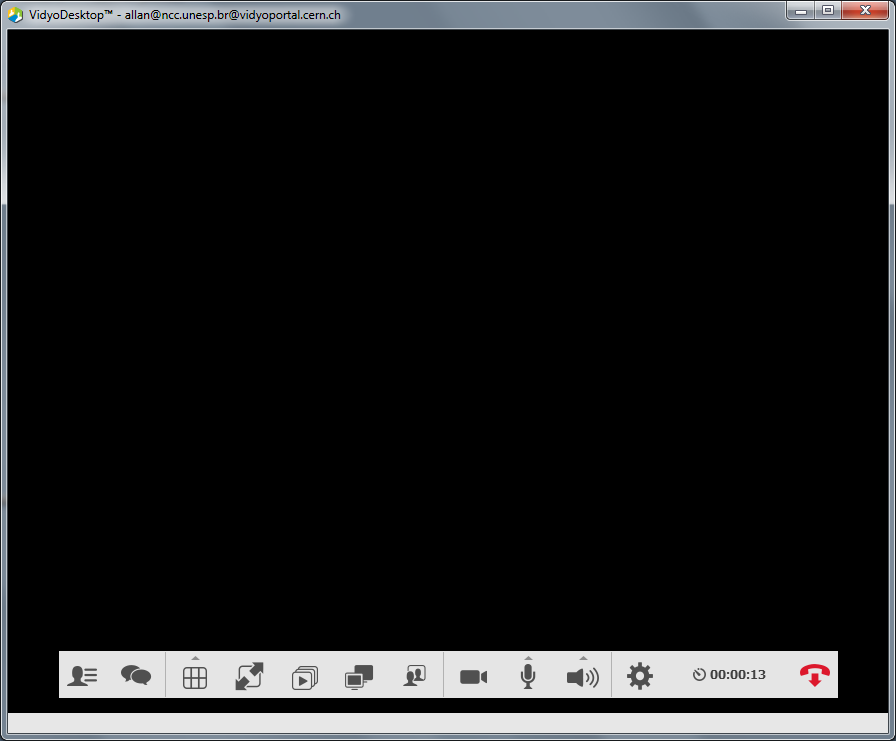Mute the speaker volume icon
This screenshot has width=896, height=741.
(x=583, y=678)
